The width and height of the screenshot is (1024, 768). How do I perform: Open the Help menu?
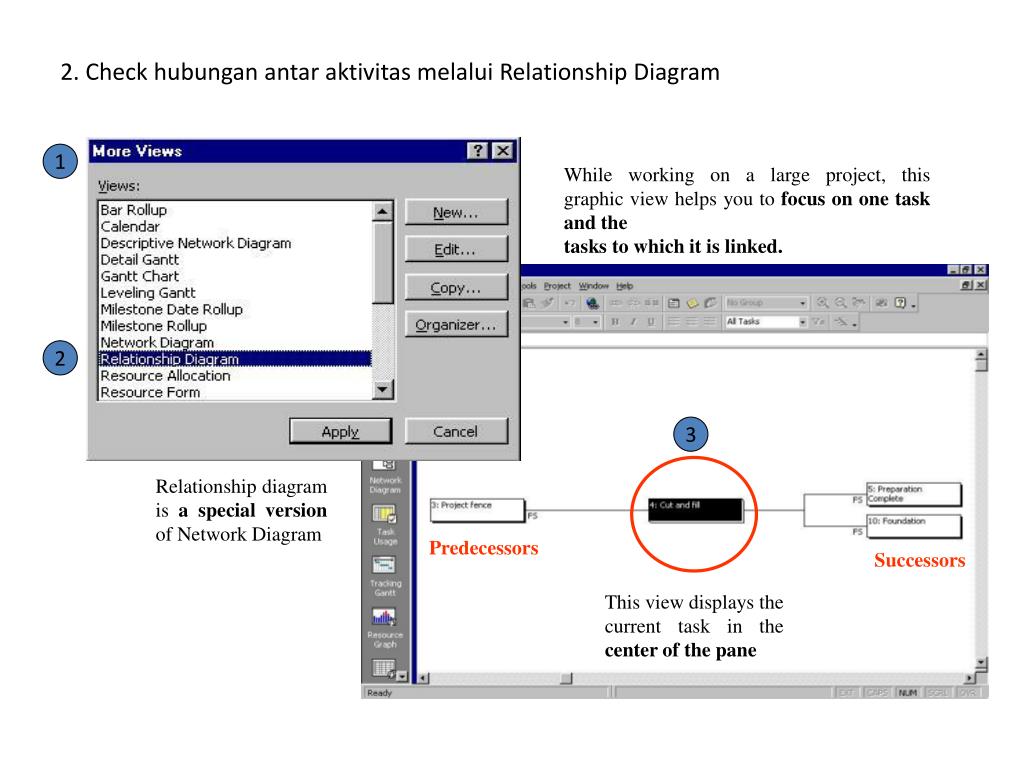pos(625,286)
